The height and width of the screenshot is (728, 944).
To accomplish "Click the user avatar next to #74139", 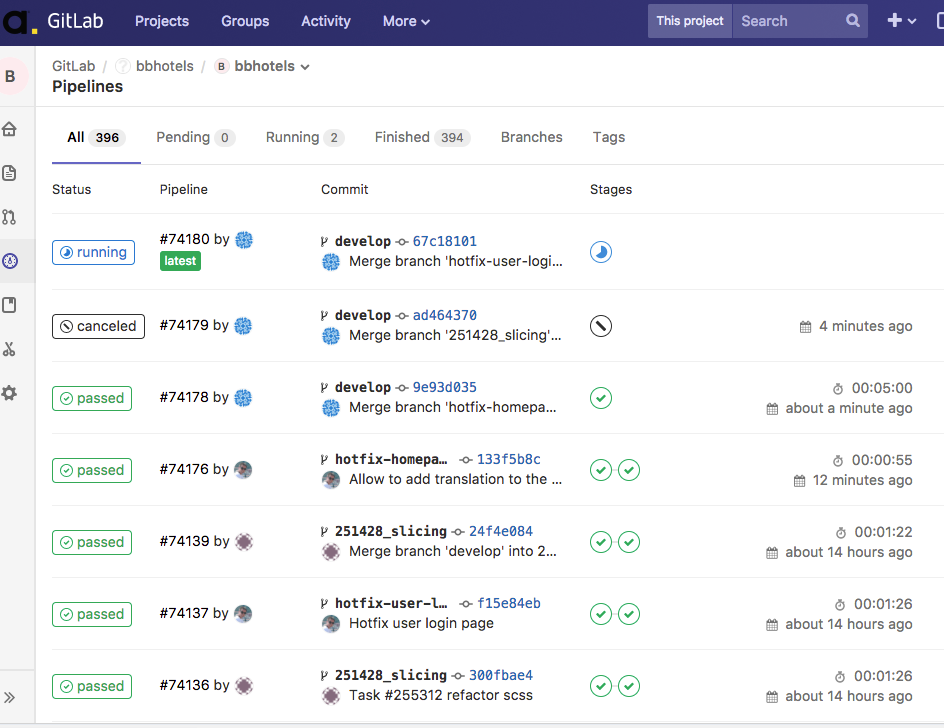I will point(244,541).
